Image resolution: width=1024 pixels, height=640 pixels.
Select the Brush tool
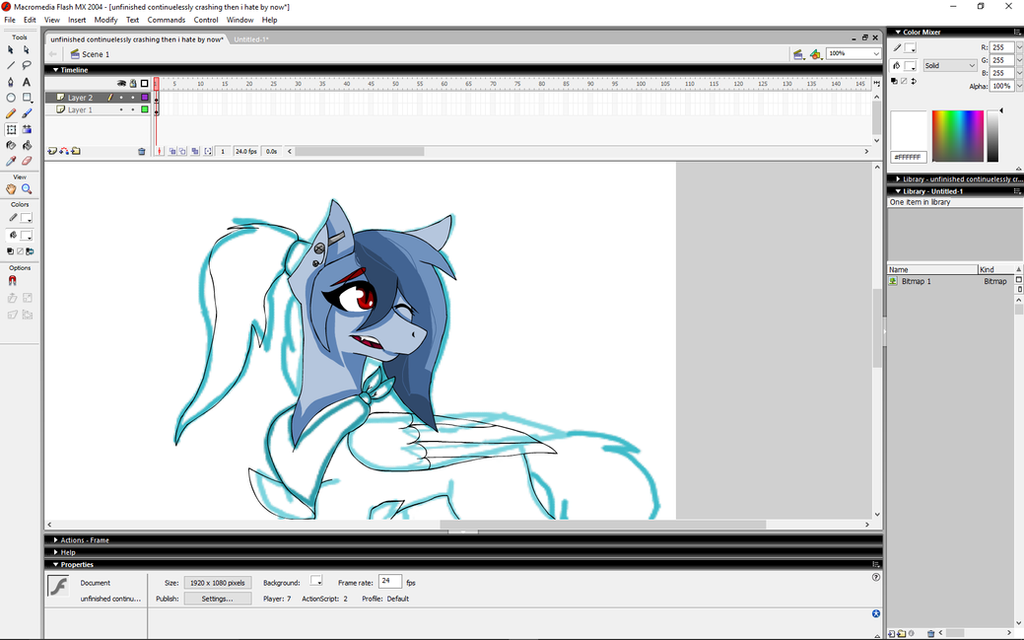(26, 113)
